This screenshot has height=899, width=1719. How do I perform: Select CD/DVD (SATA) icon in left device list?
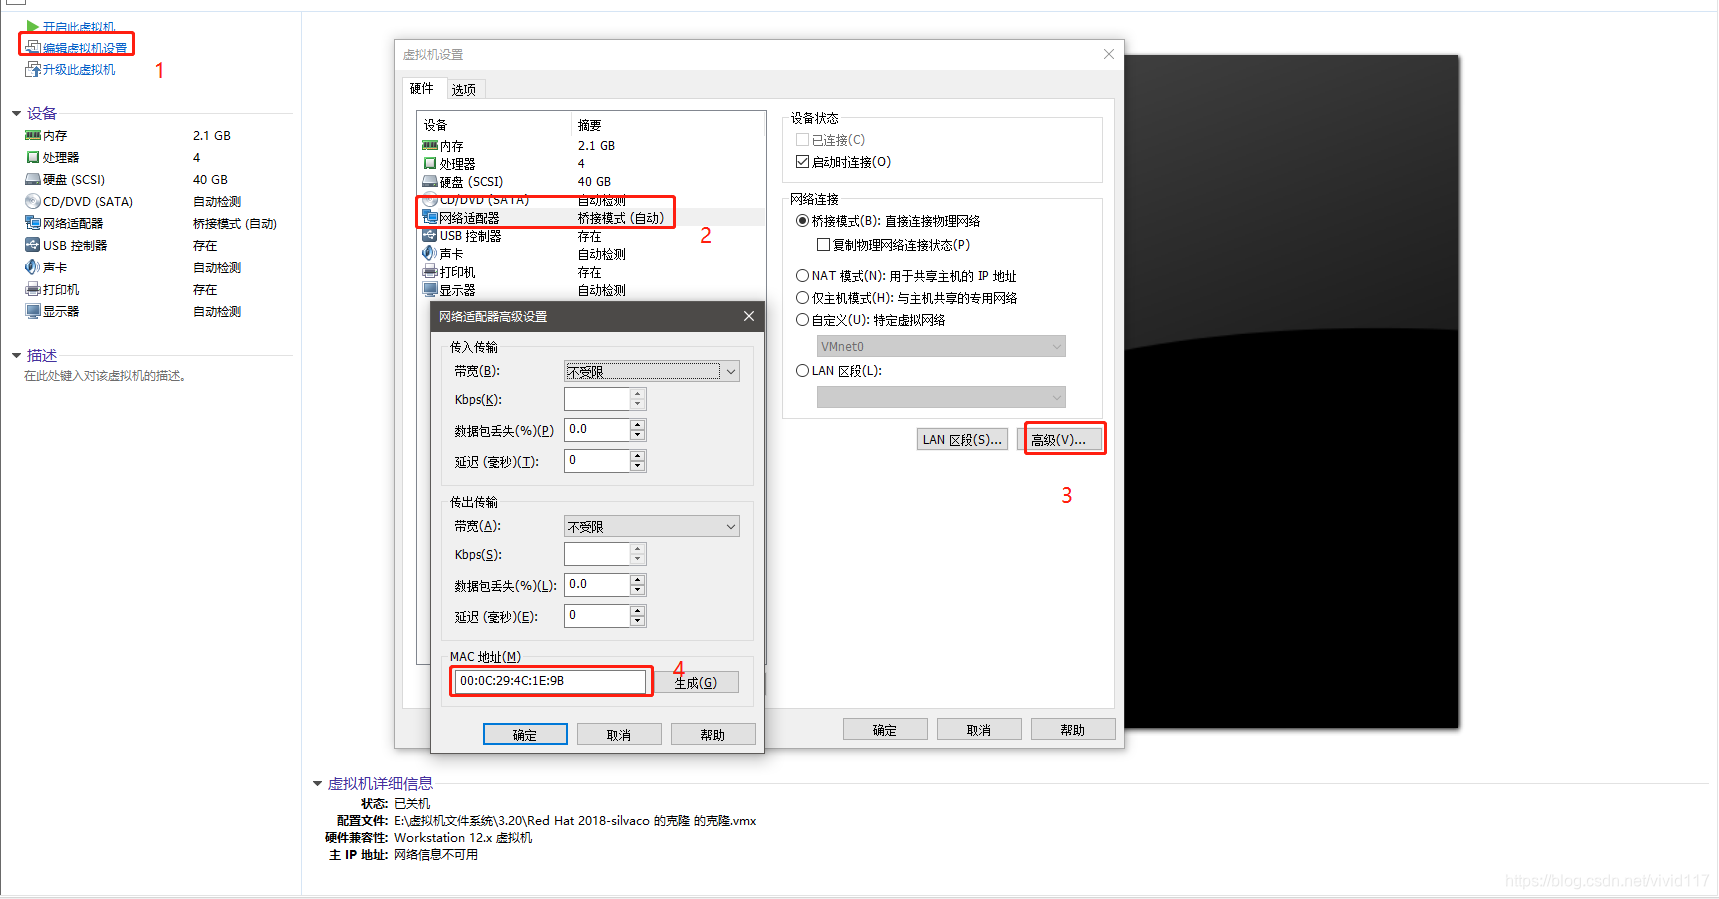point(32,201)
